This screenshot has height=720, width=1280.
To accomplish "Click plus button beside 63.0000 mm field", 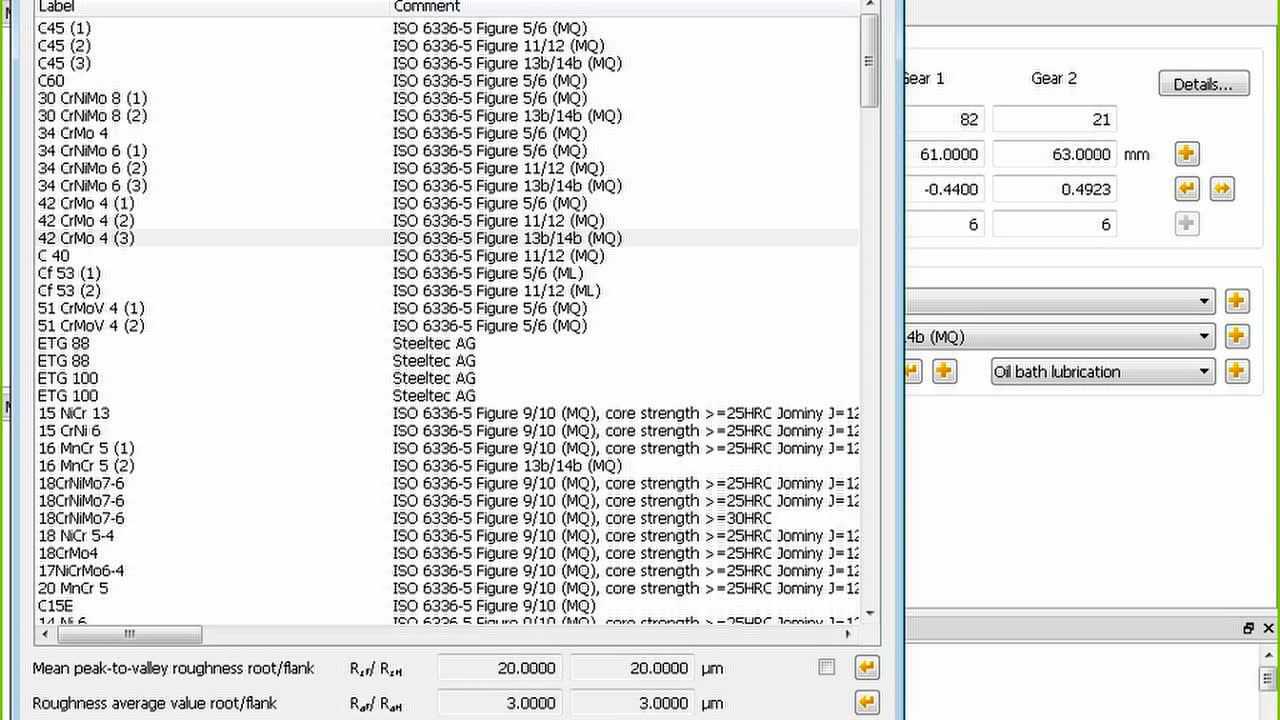I will point(1186,154).
